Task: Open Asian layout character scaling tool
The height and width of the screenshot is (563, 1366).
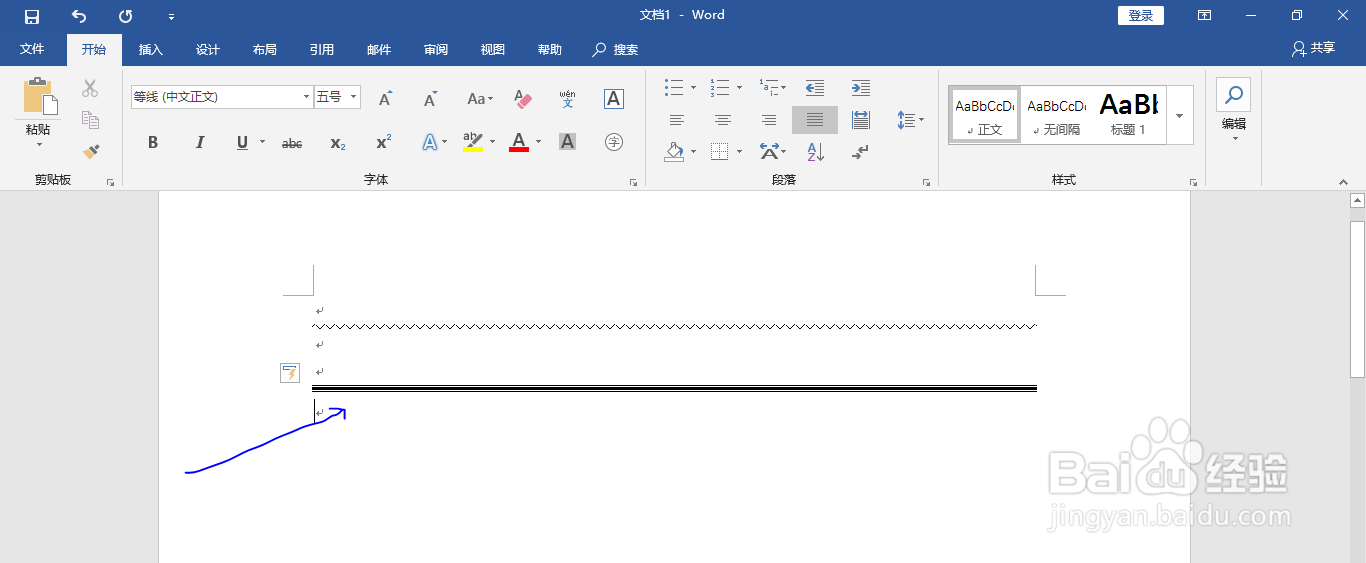Action: coord(772,152)
